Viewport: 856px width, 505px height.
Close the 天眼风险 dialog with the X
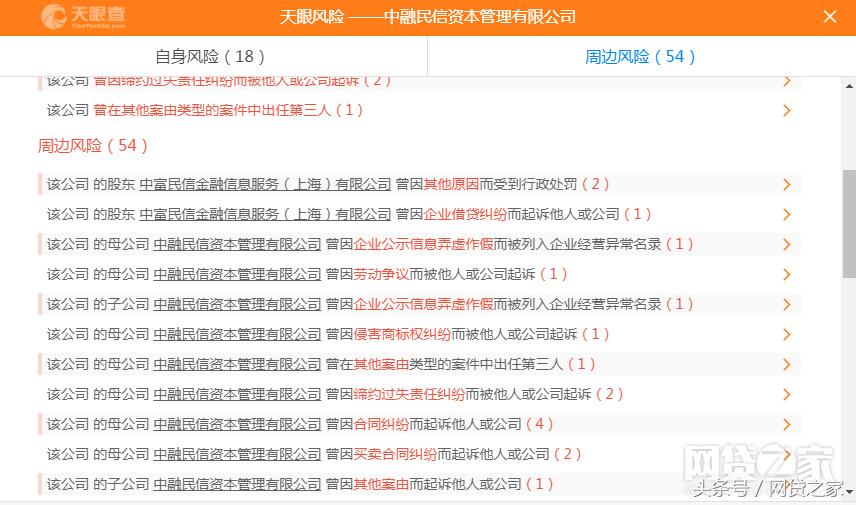click(x=830, y=17)
